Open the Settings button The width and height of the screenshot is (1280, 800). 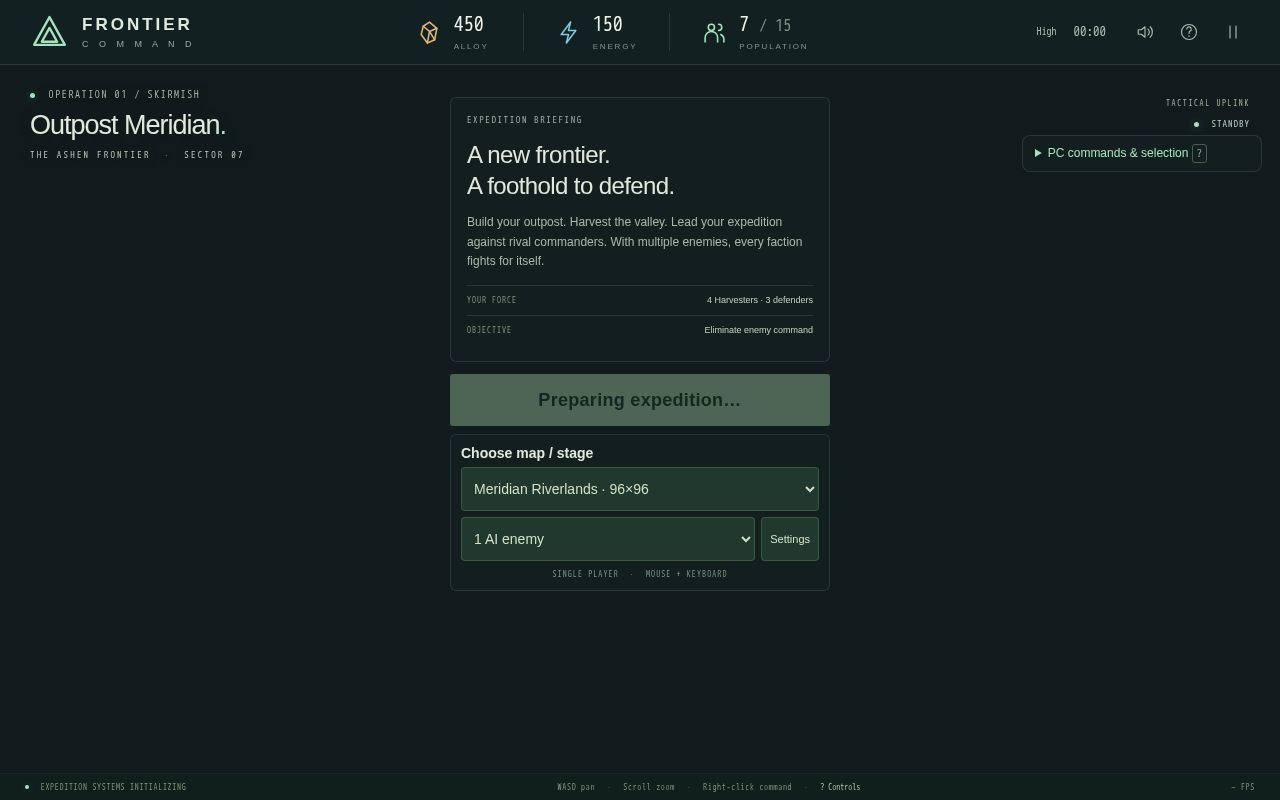(790, 539)
